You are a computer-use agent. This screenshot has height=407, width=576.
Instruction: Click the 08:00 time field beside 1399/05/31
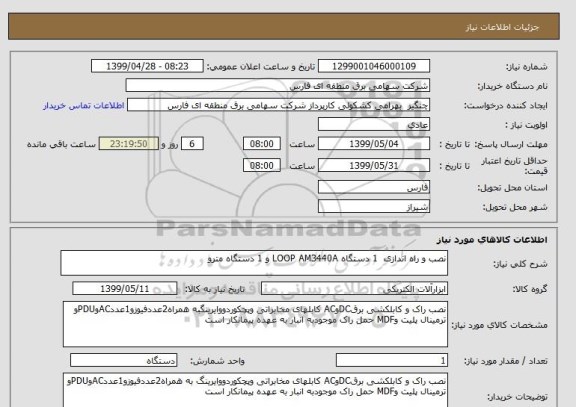262,166
